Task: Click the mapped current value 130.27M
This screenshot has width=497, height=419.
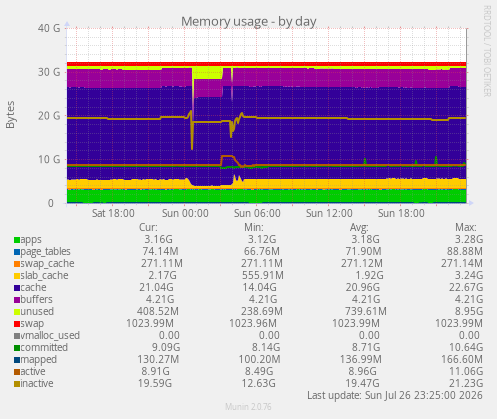Action: (x=158, y=359)
